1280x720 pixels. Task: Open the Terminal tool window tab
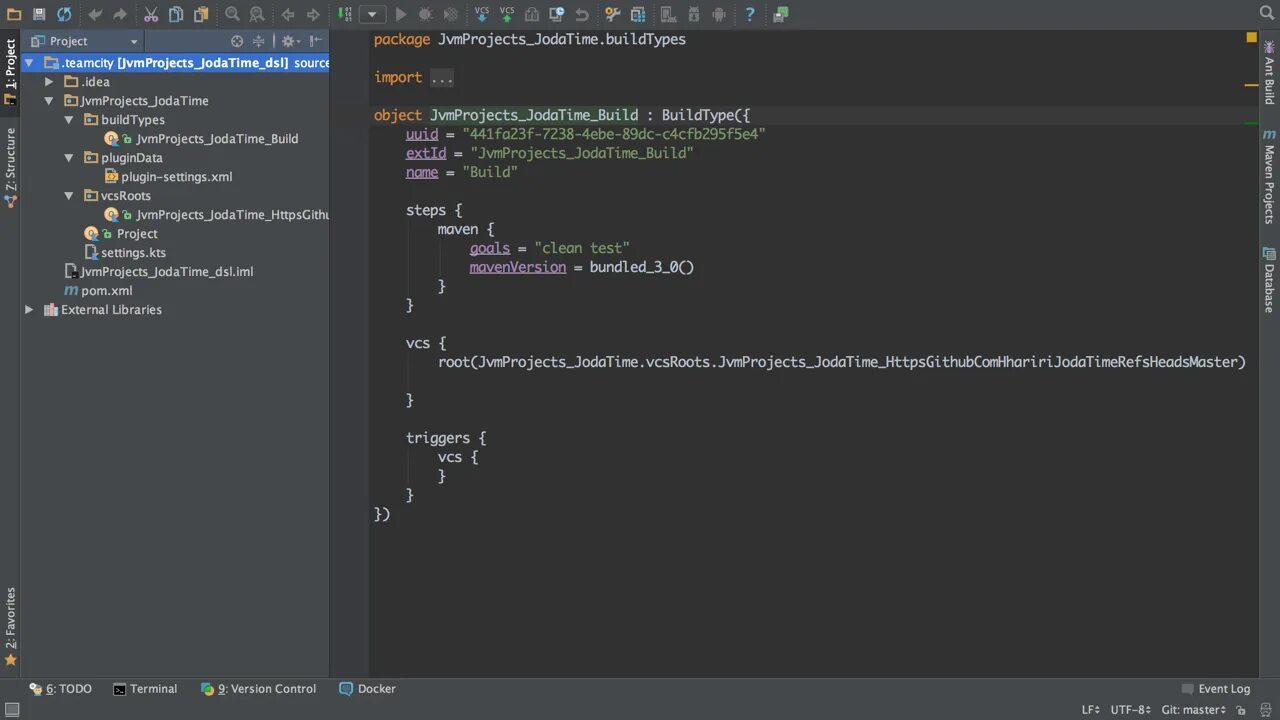click(x=145, y=689)
